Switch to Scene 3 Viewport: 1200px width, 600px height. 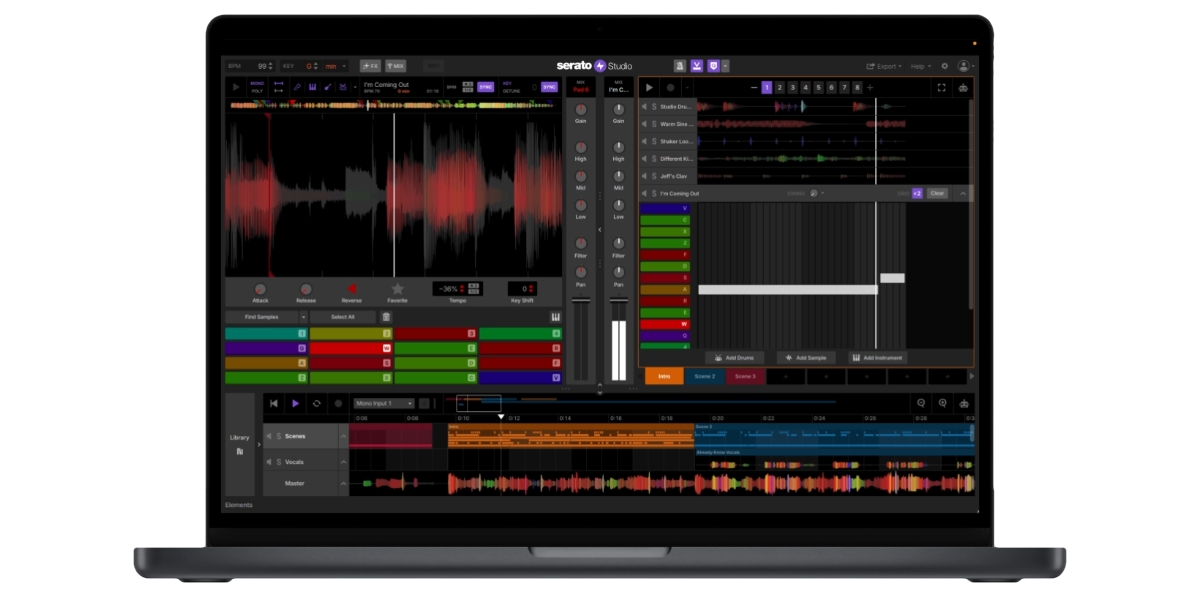click(x=745, y=376)
